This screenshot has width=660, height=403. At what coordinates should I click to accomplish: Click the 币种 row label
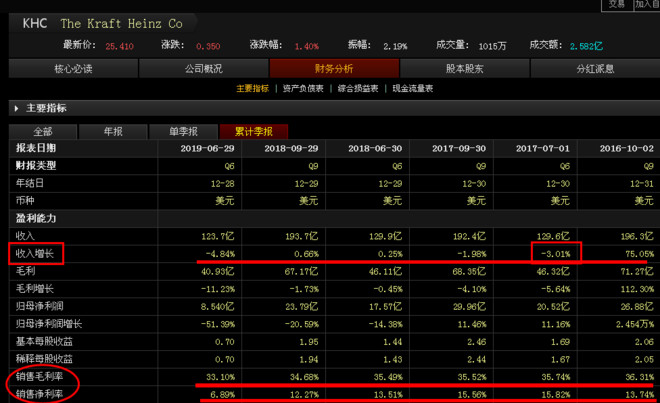25,201
